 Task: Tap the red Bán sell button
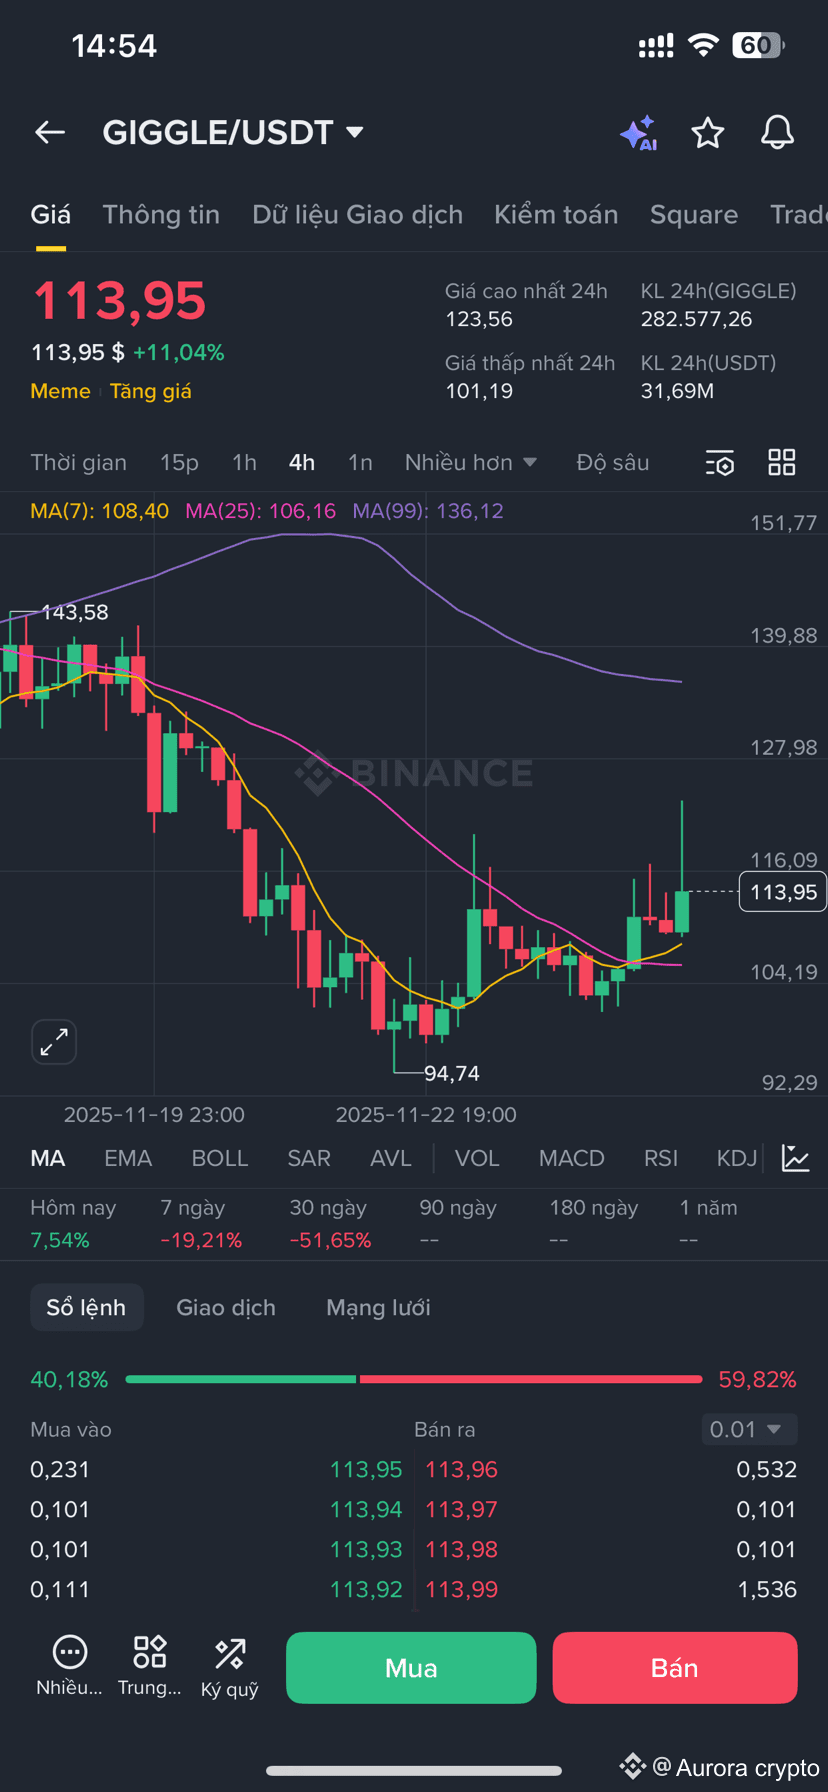(675, 1668)
